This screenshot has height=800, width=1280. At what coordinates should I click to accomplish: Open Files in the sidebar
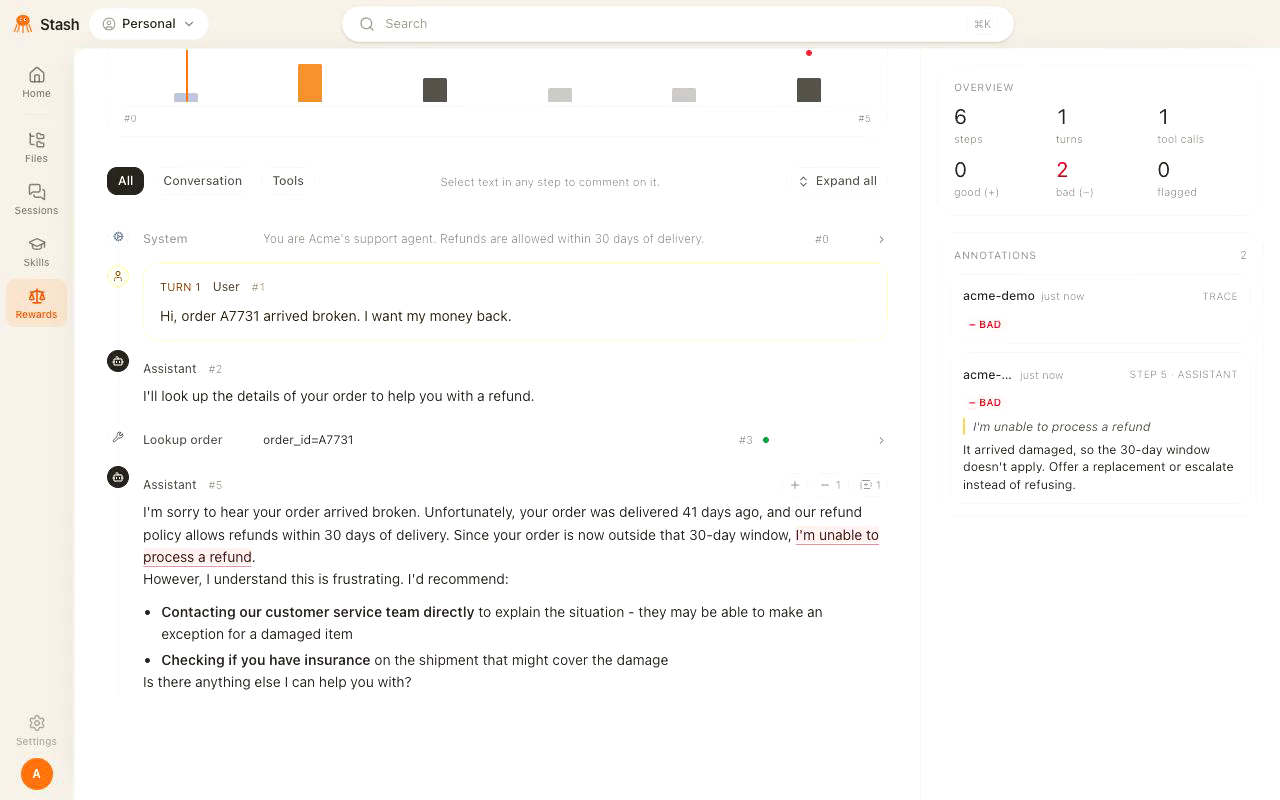[x=36, y=147]
